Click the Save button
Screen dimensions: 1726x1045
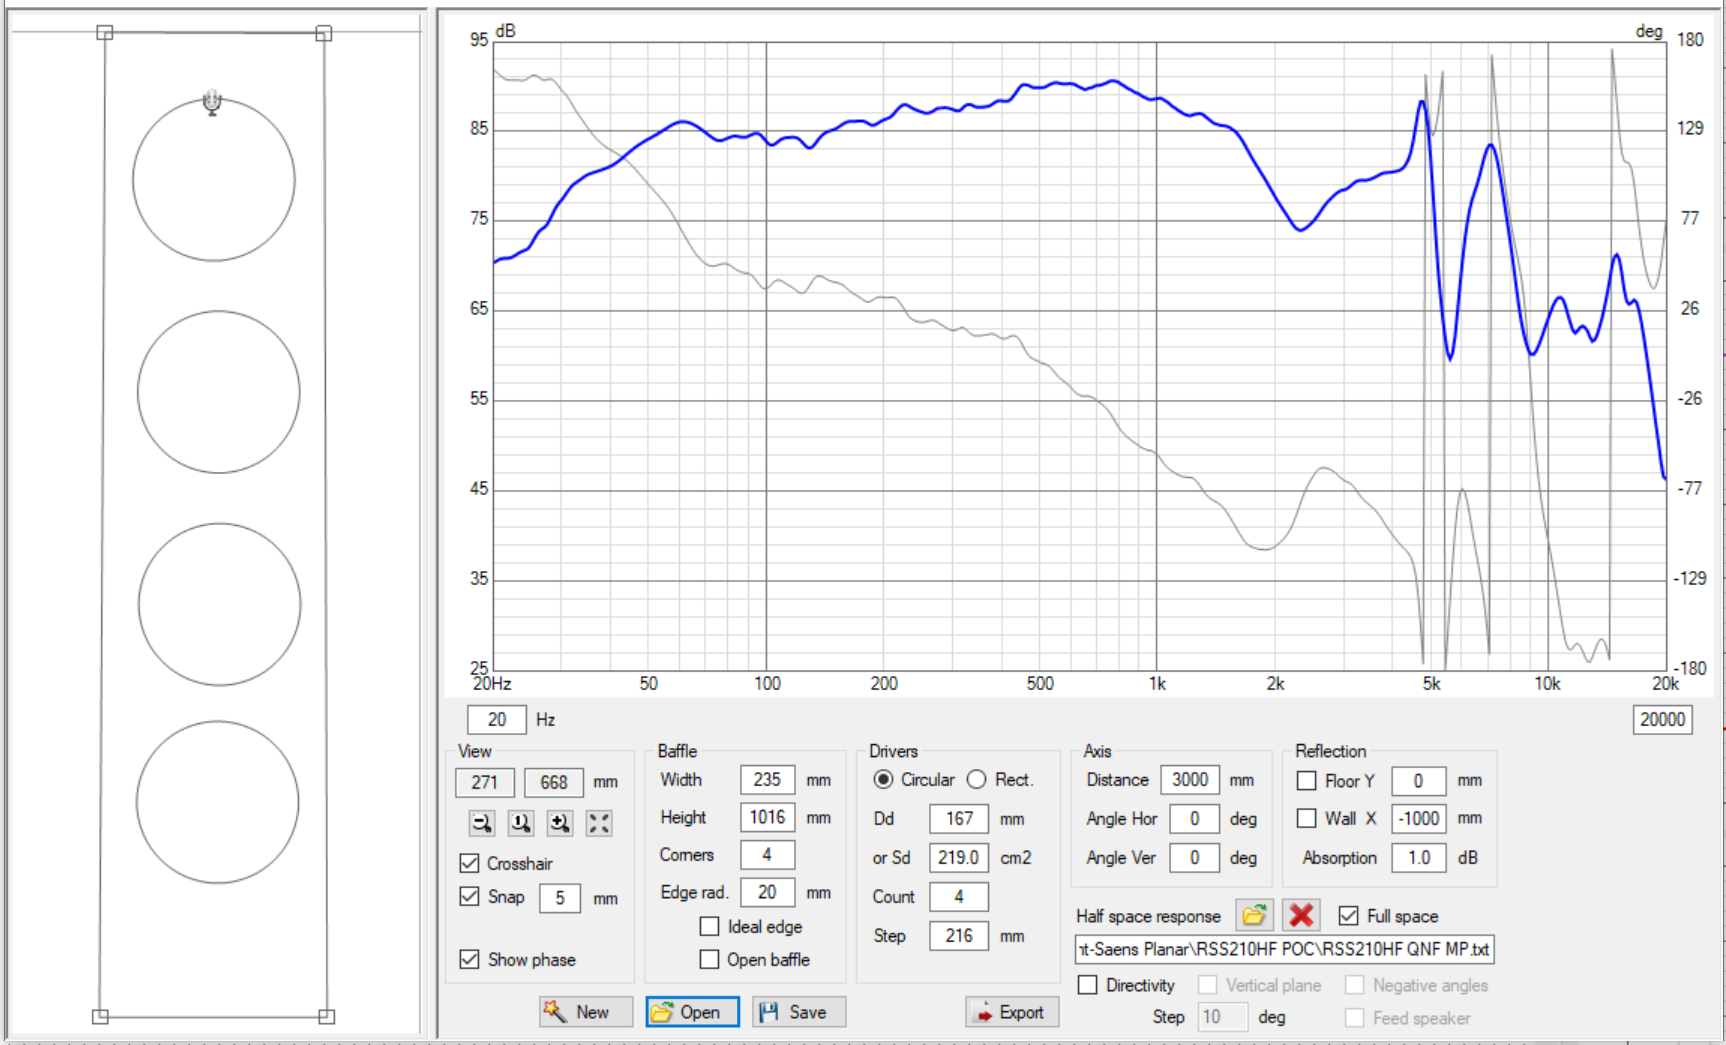[x=799, y=1012]
